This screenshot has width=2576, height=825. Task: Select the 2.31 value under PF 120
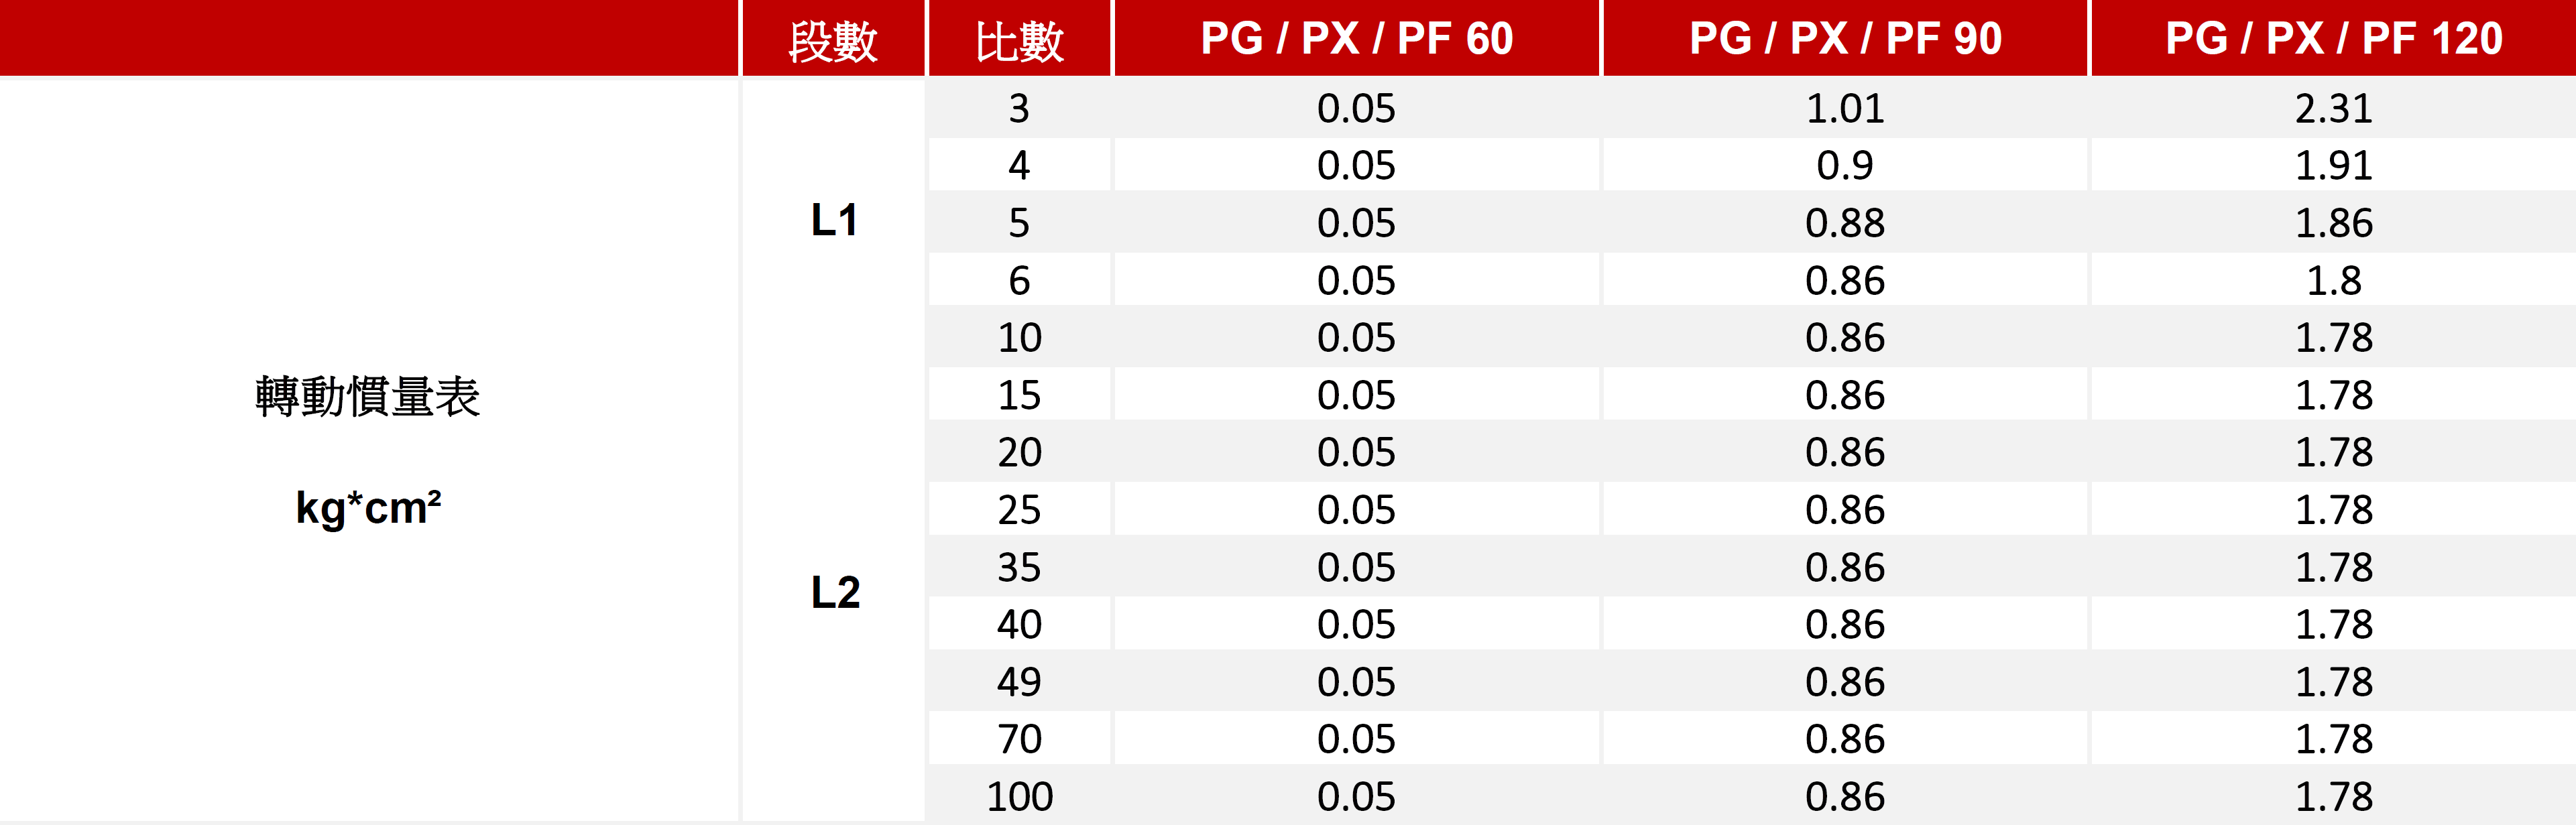pyautogui.click(x=2333, y=108)
